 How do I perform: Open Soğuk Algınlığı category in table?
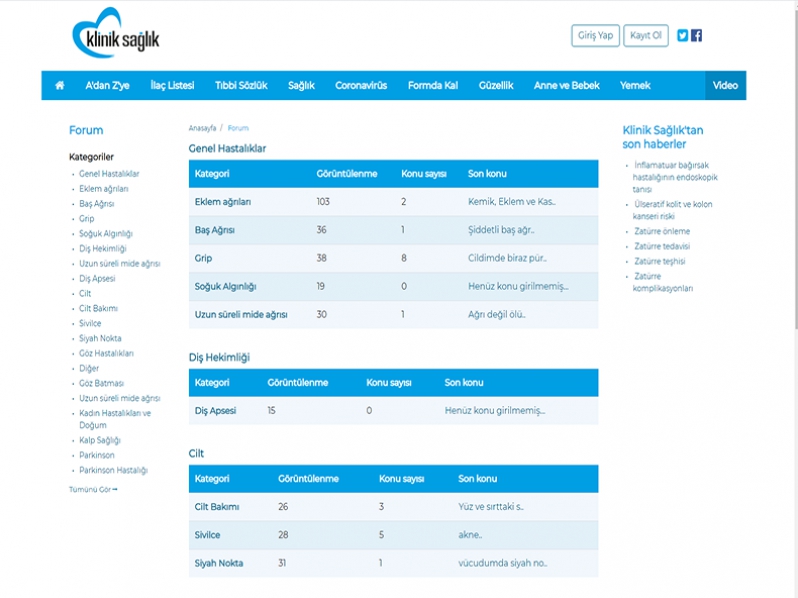tap(225, 287)
